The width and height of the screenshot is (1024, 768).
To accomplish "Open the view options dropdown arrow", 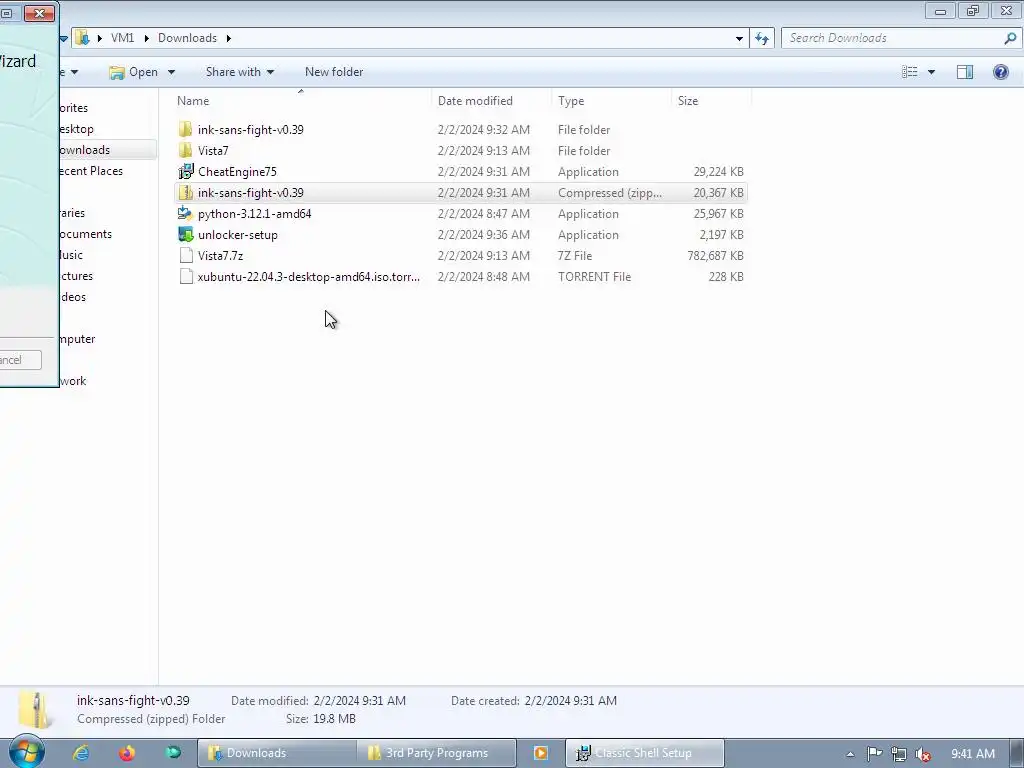I will (x=931, y=72).
